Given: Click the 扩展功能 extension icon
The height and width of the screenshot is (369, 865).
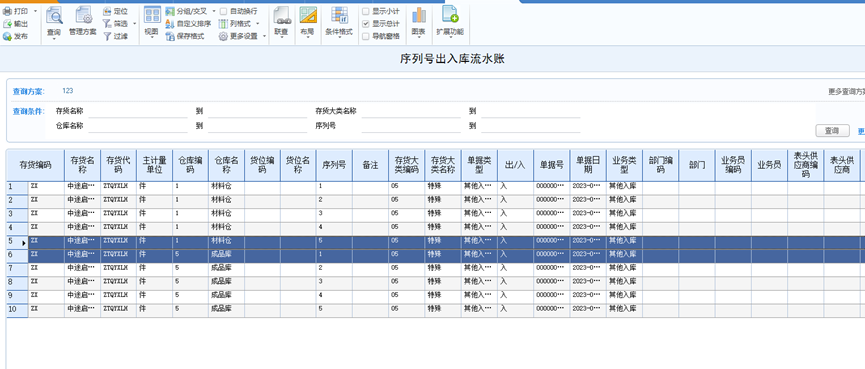Looking at the screenshot, I should [450, 14].
